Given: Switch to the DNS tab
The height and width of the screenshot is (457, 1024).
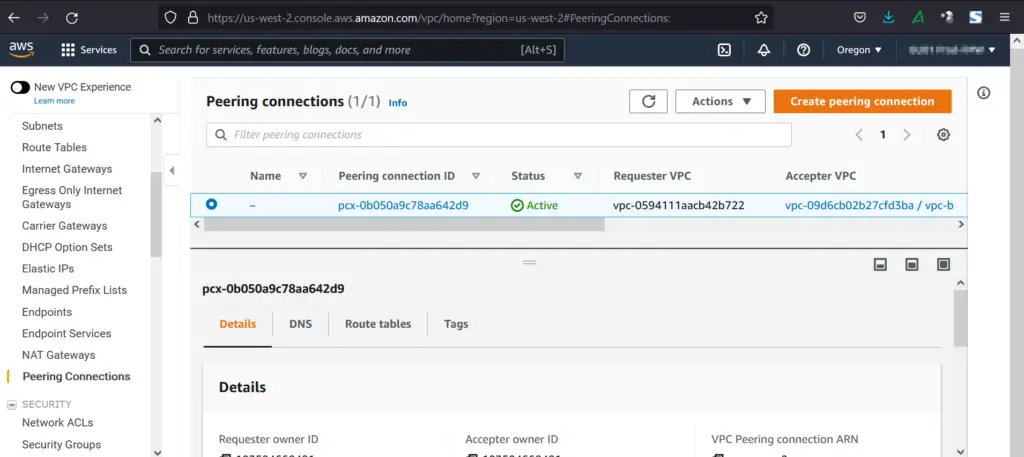Looking at the screenshot, I should 300,324.
